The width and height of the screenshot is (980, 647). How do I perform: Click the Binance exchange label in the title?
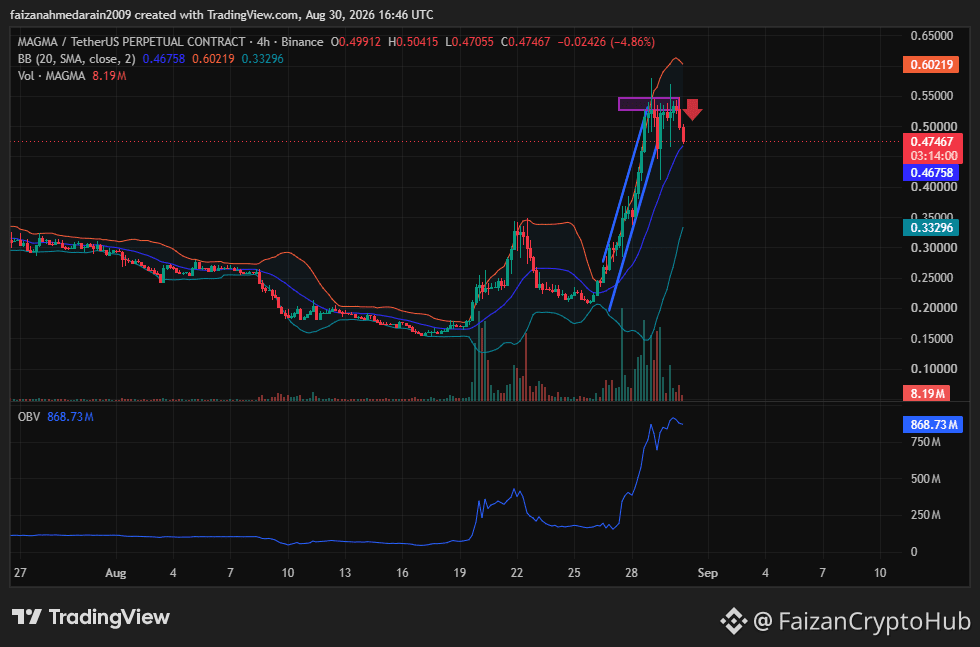pos(302,42)
